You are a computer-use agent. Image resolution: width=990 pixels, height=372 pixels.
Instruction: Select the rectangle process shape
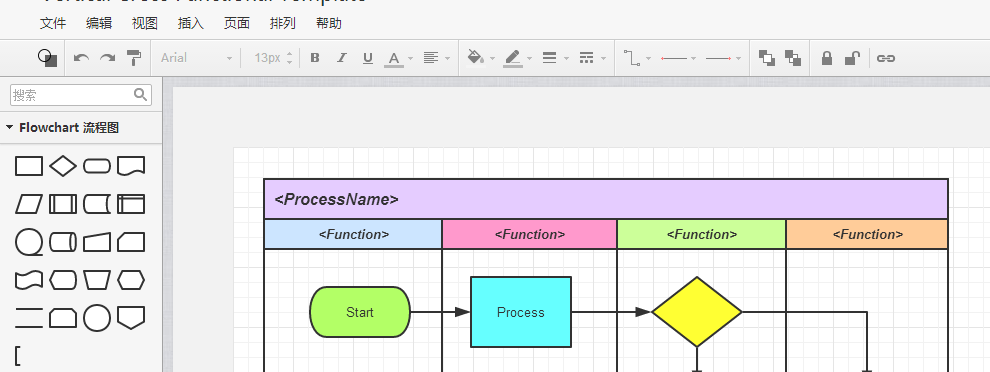coord(29,167)
